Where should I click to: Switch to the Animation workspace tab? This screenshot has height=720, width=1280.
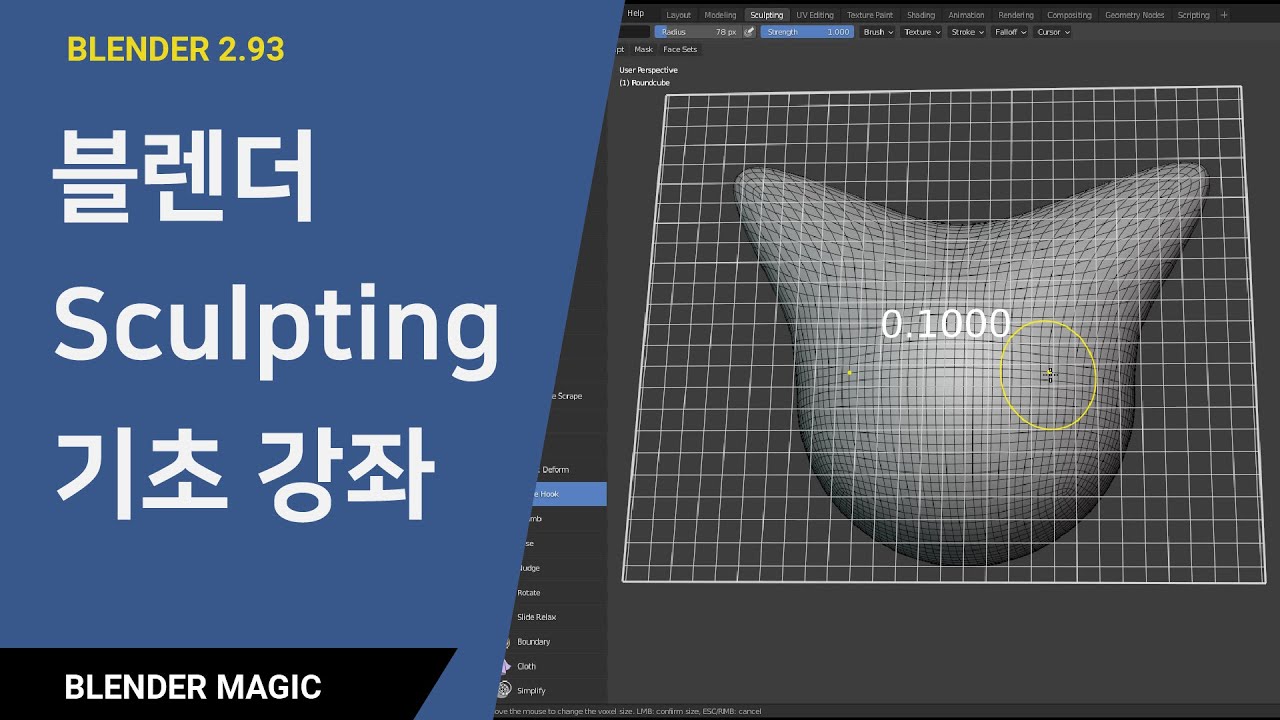[x=966, y=15]
